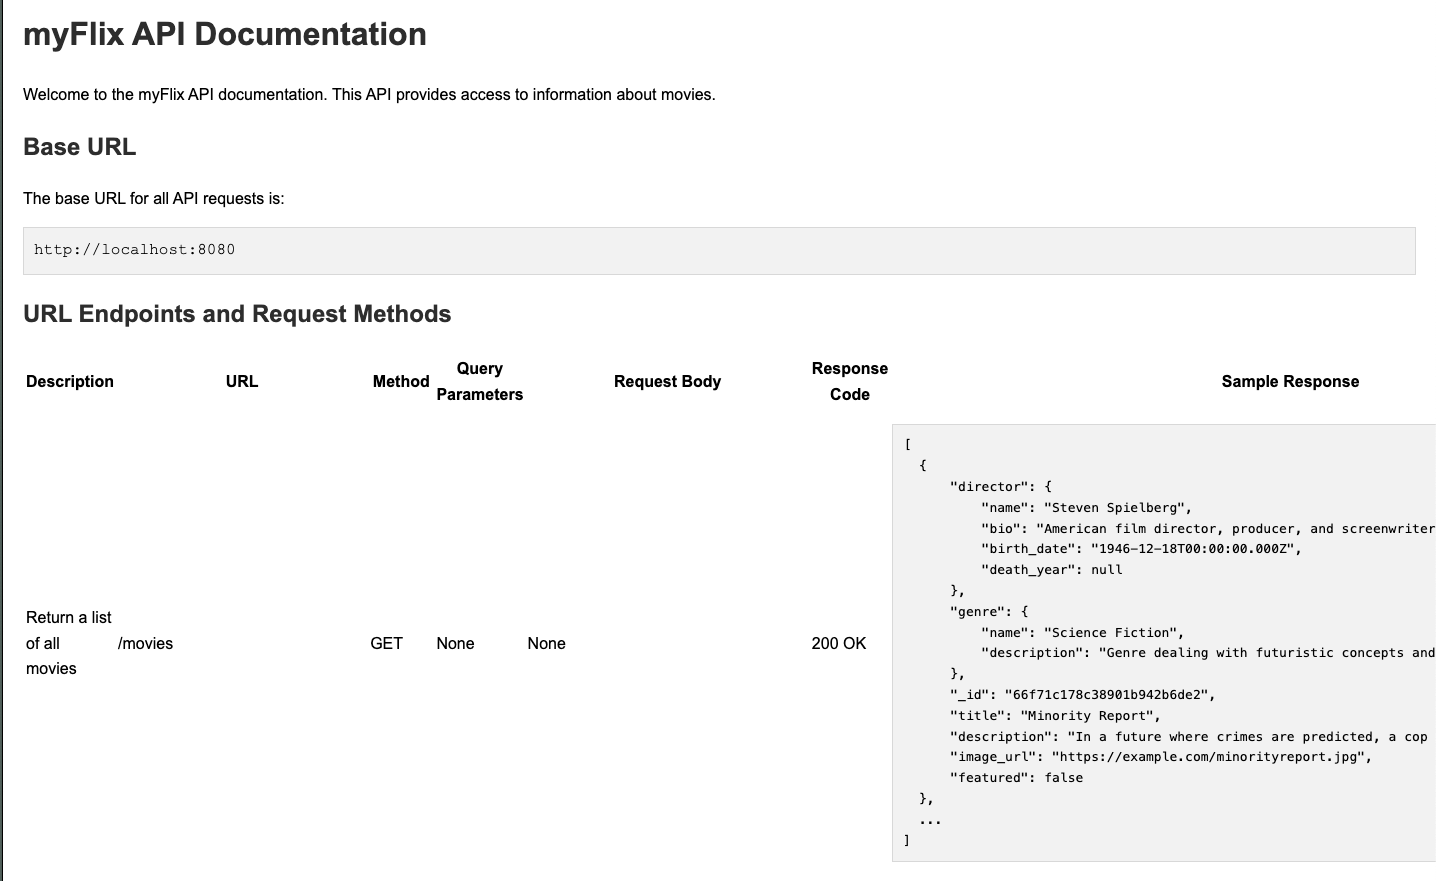1436x881 pixels.
Task: Click the featured: false JSON field
Action: click(1014, 777)
